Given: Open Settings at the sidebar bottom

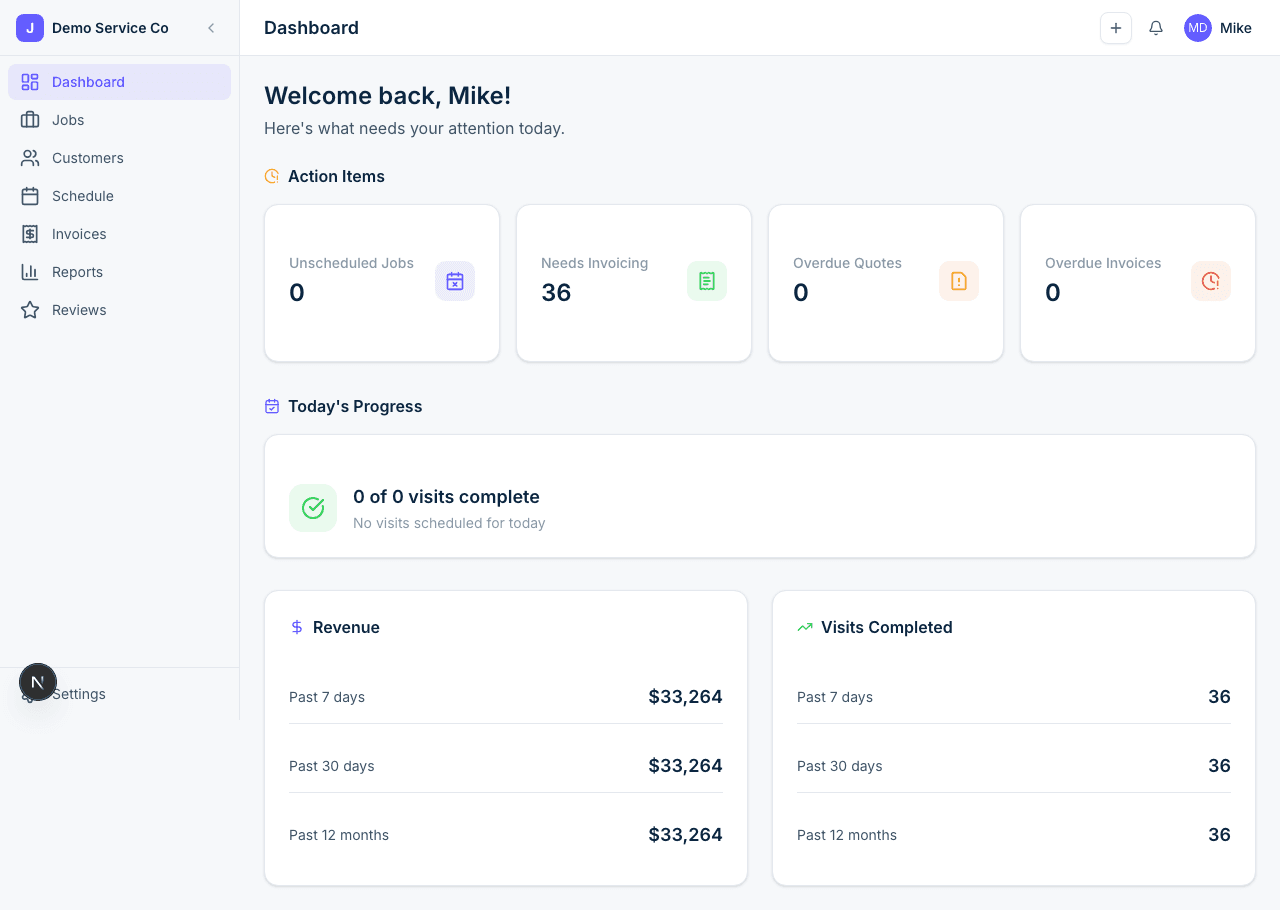Looking at the screenshot, I should coord(119,694).
